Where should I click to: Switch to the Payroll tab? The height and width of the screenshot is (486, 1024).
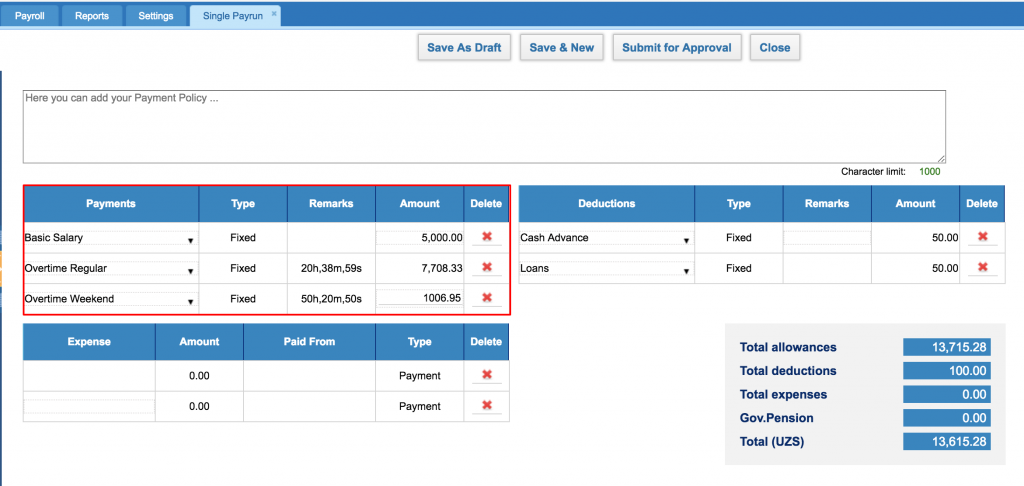tap(30, 16)
